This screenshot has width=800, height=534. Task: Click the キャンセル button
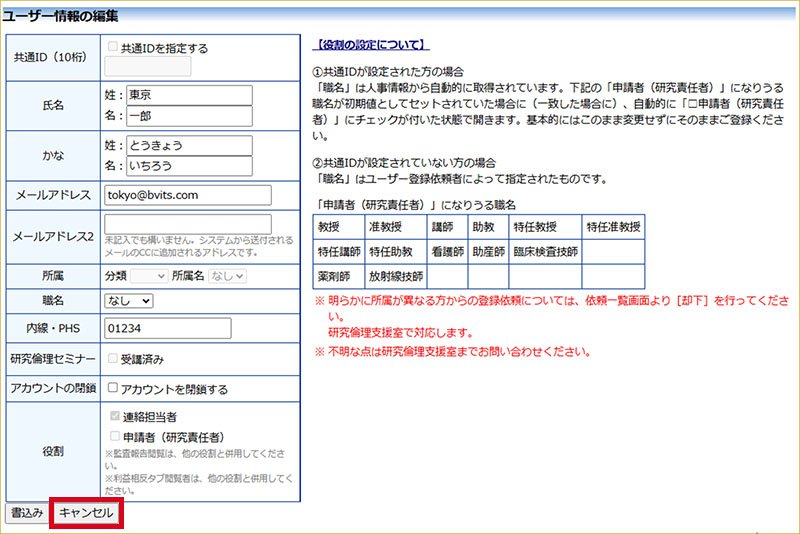tap(86, 513)
